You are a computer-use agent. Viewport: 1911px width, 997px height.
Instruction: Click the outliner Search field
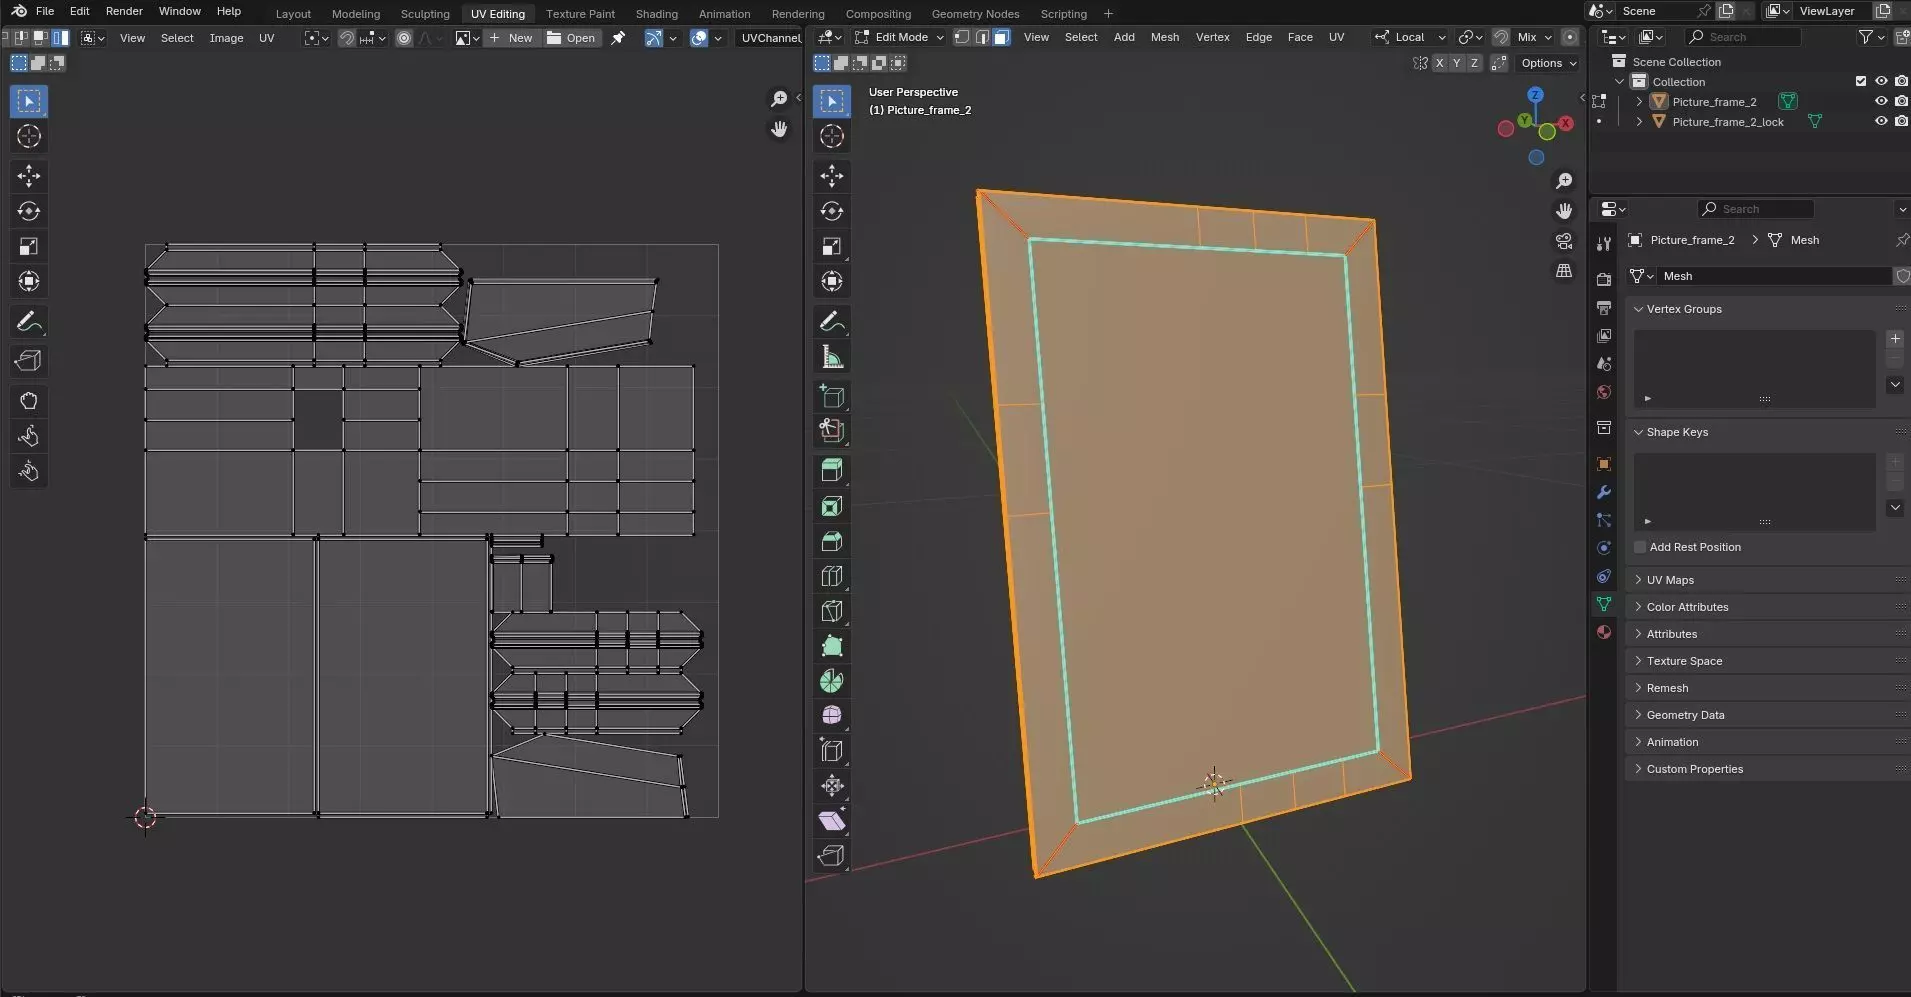tap(1743, 37)
